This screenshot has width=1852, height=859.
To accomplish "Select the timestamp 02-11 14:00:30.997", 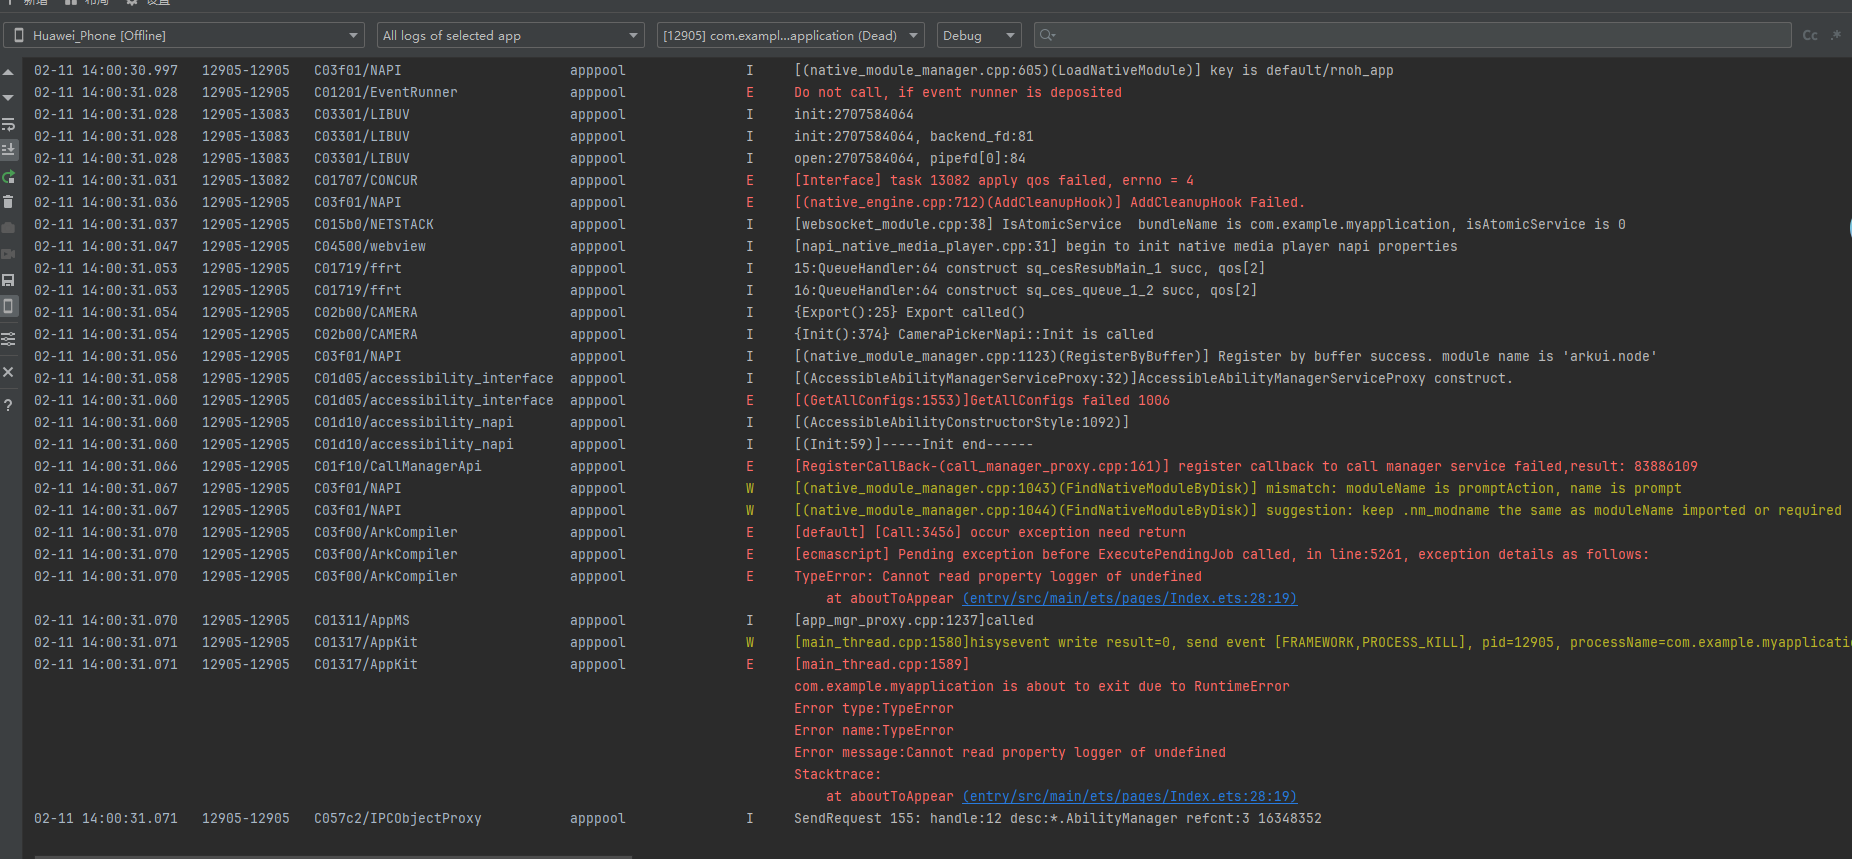I will 105,70.
